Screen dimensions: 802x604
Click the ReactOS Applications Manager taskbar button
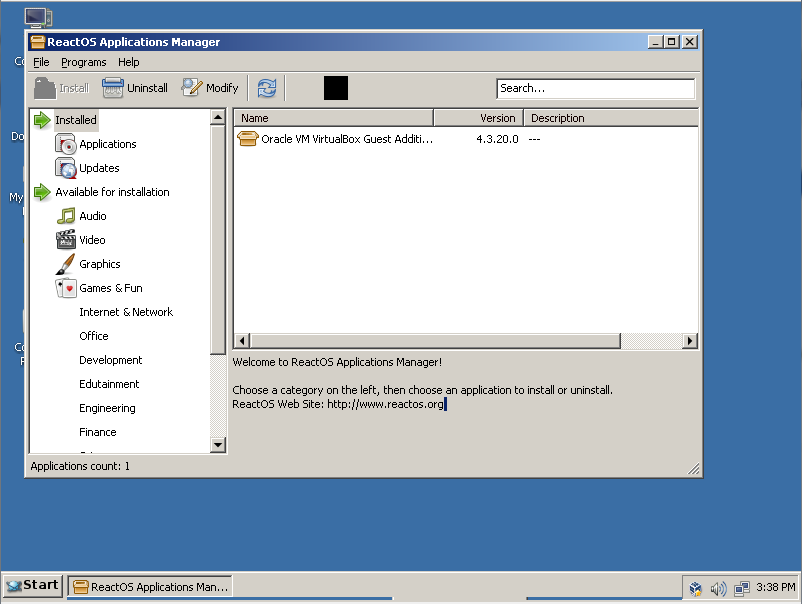[x=150, y=587]
